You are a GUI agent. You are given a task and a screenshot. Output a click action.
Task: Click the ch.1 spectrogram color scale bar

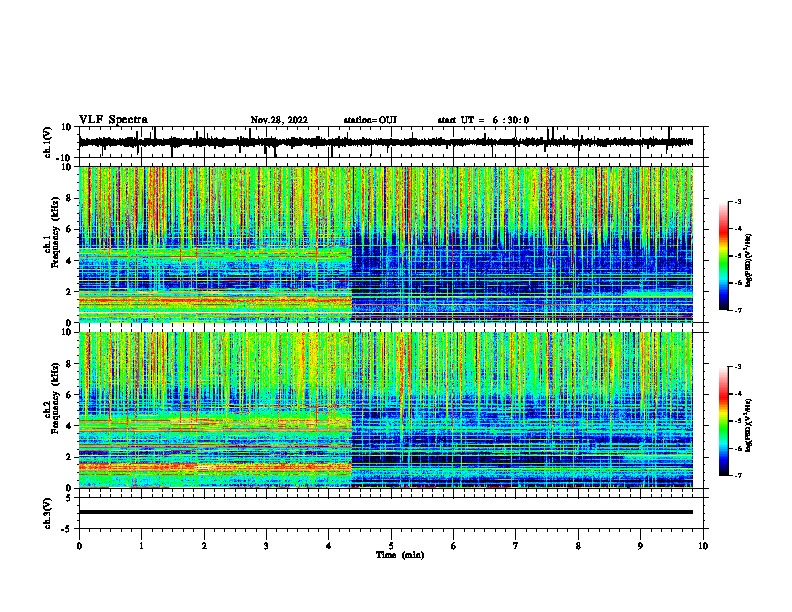click(724, 256)
